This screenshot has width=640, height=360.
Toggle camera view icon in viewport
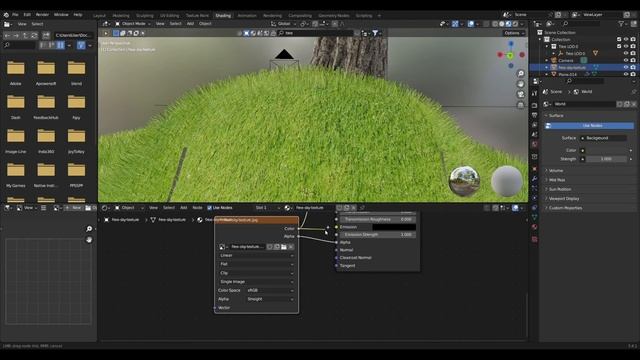point(520,94)
